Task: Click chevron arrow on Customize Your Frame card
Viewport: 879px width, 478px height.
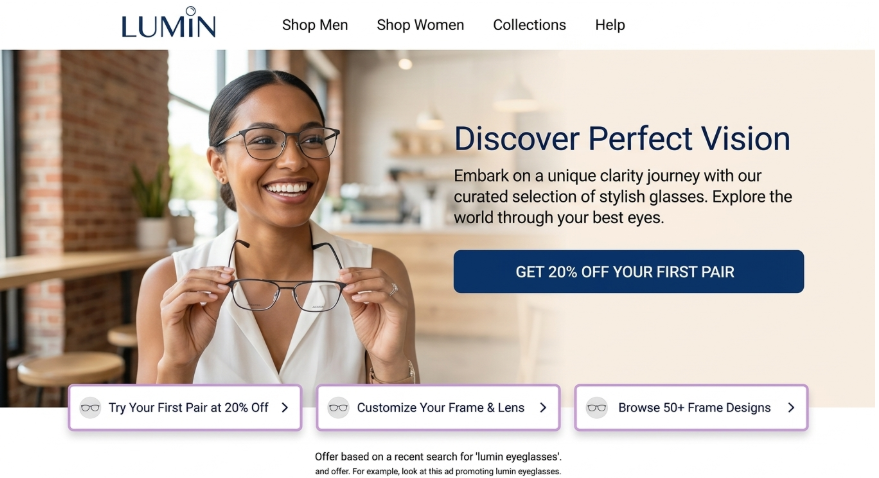Action: tap(543, 407)
